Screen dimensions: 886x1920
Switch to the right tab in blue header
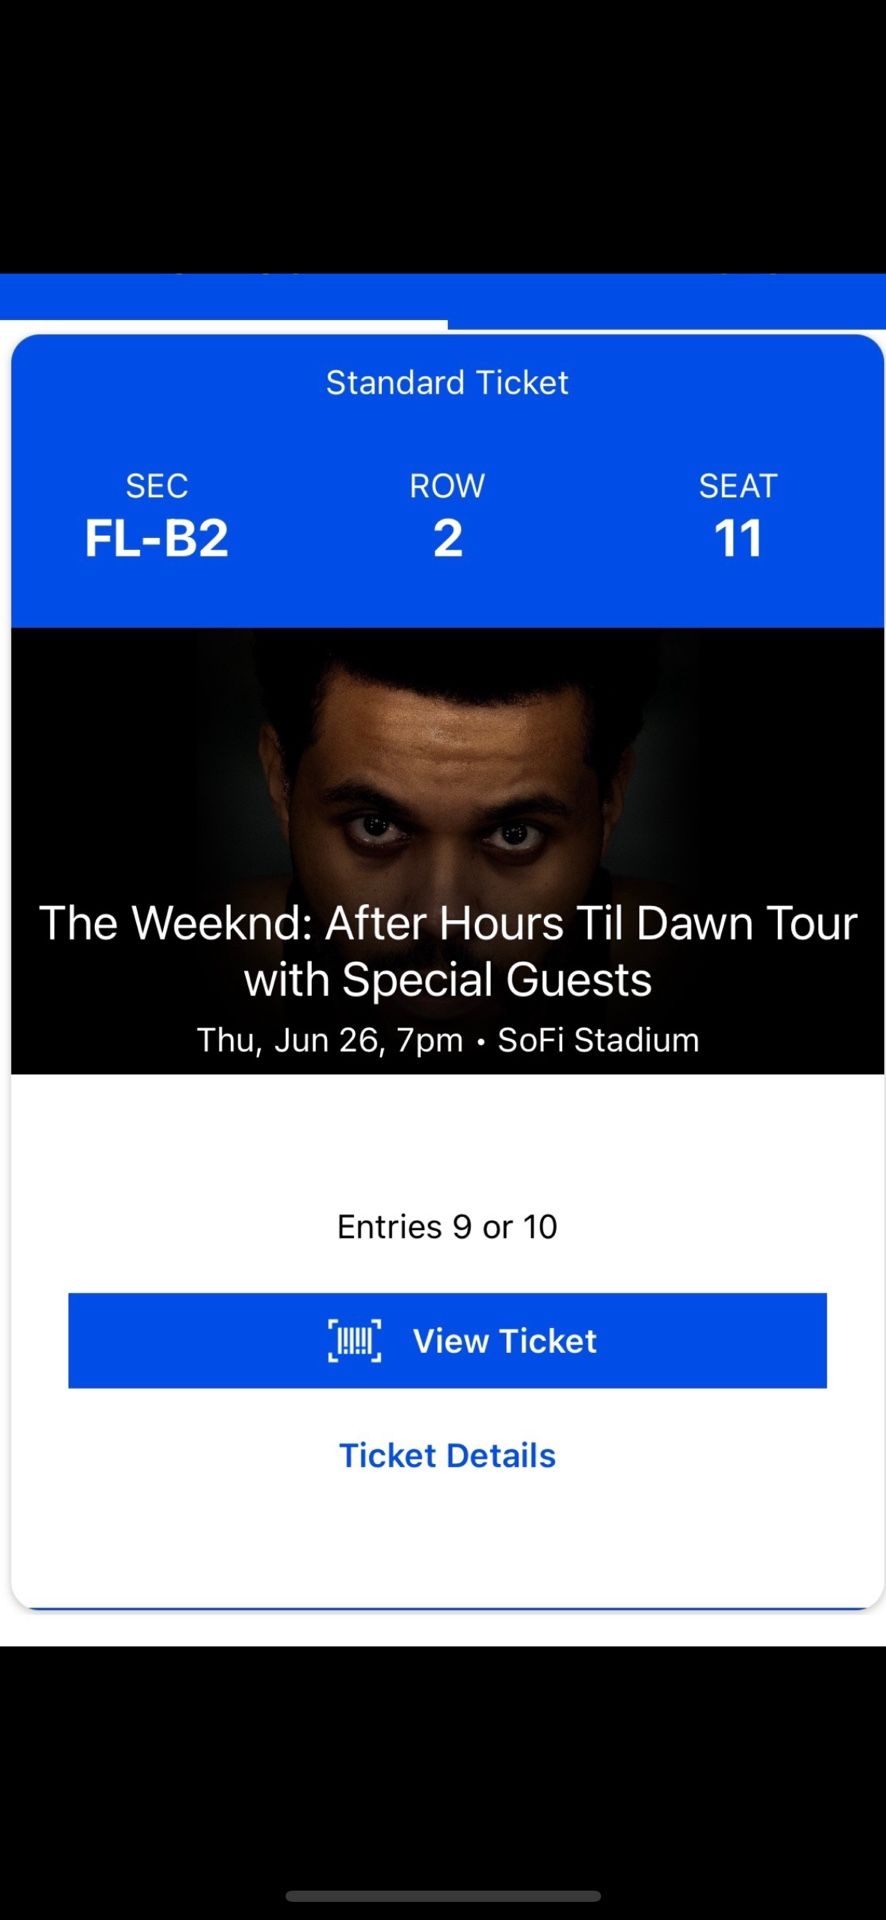point(666,296)
